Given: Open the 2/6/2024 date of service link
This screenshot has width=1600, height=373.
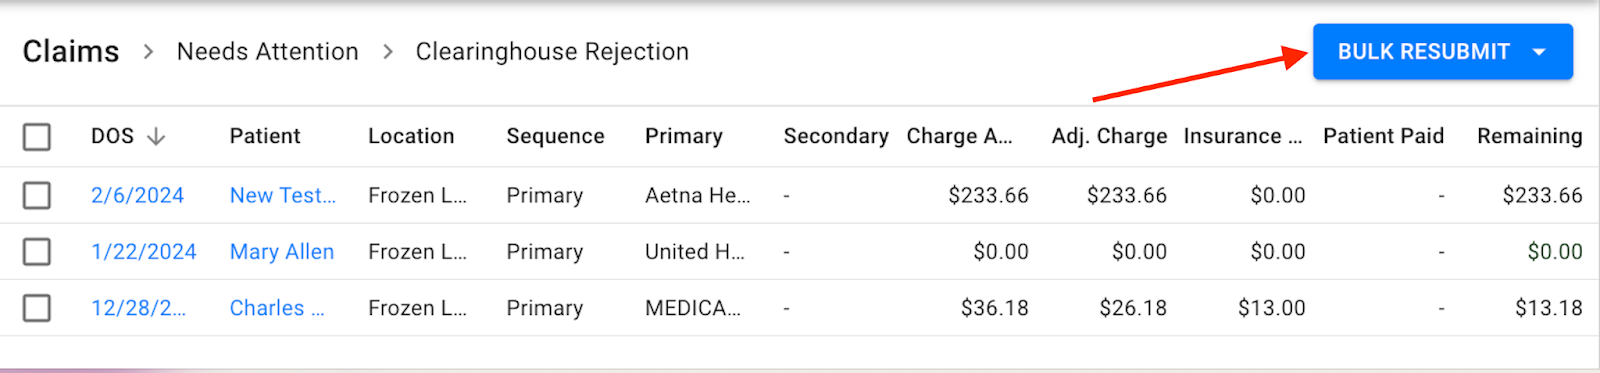Looking at the screenshot, I should point(137,195).
